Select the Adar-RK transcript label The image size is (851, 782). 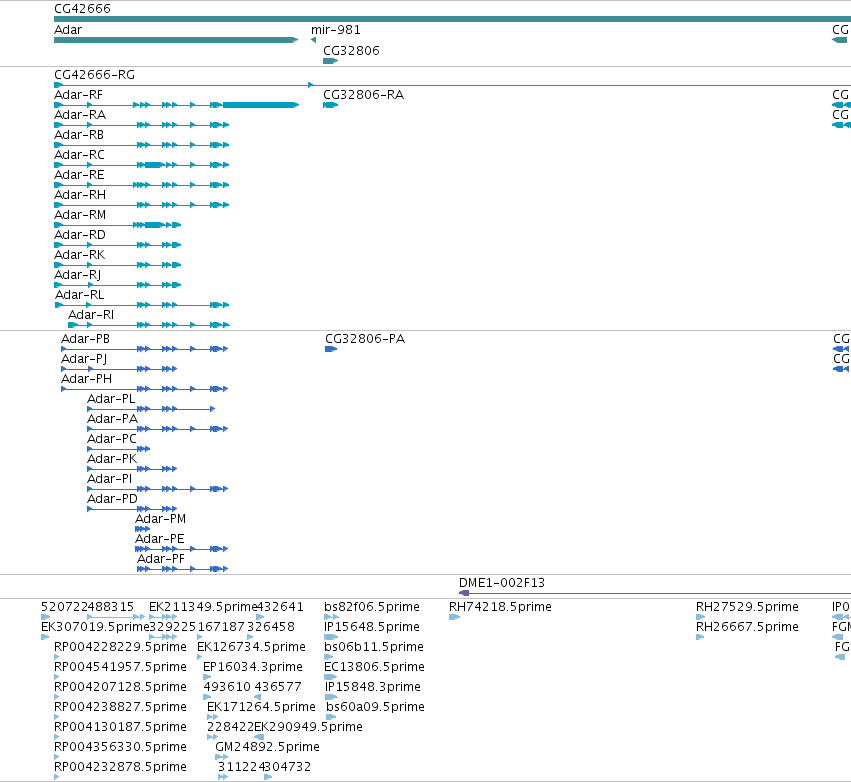(79, 255)
